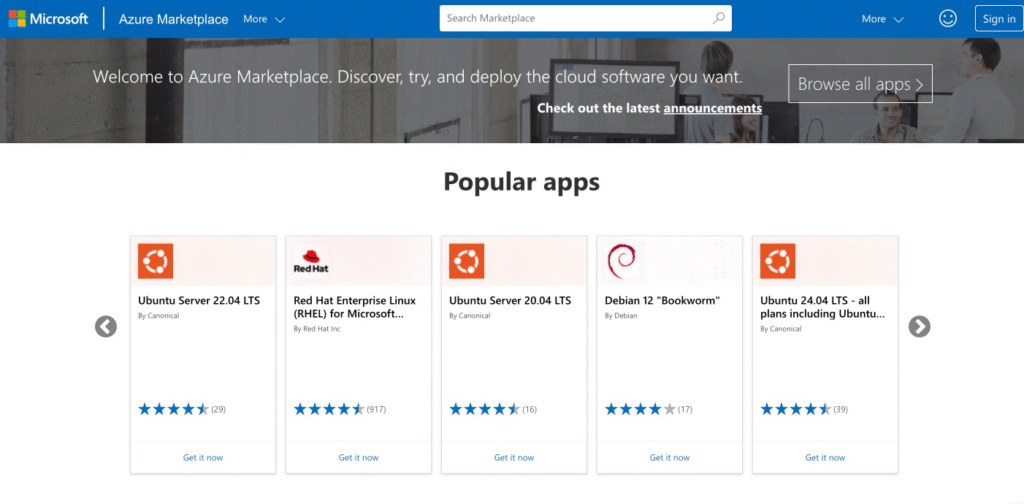Screen dimensions: 1024x504
Task: Click the search magnifier icon
Action: click(x=718, y=18)
